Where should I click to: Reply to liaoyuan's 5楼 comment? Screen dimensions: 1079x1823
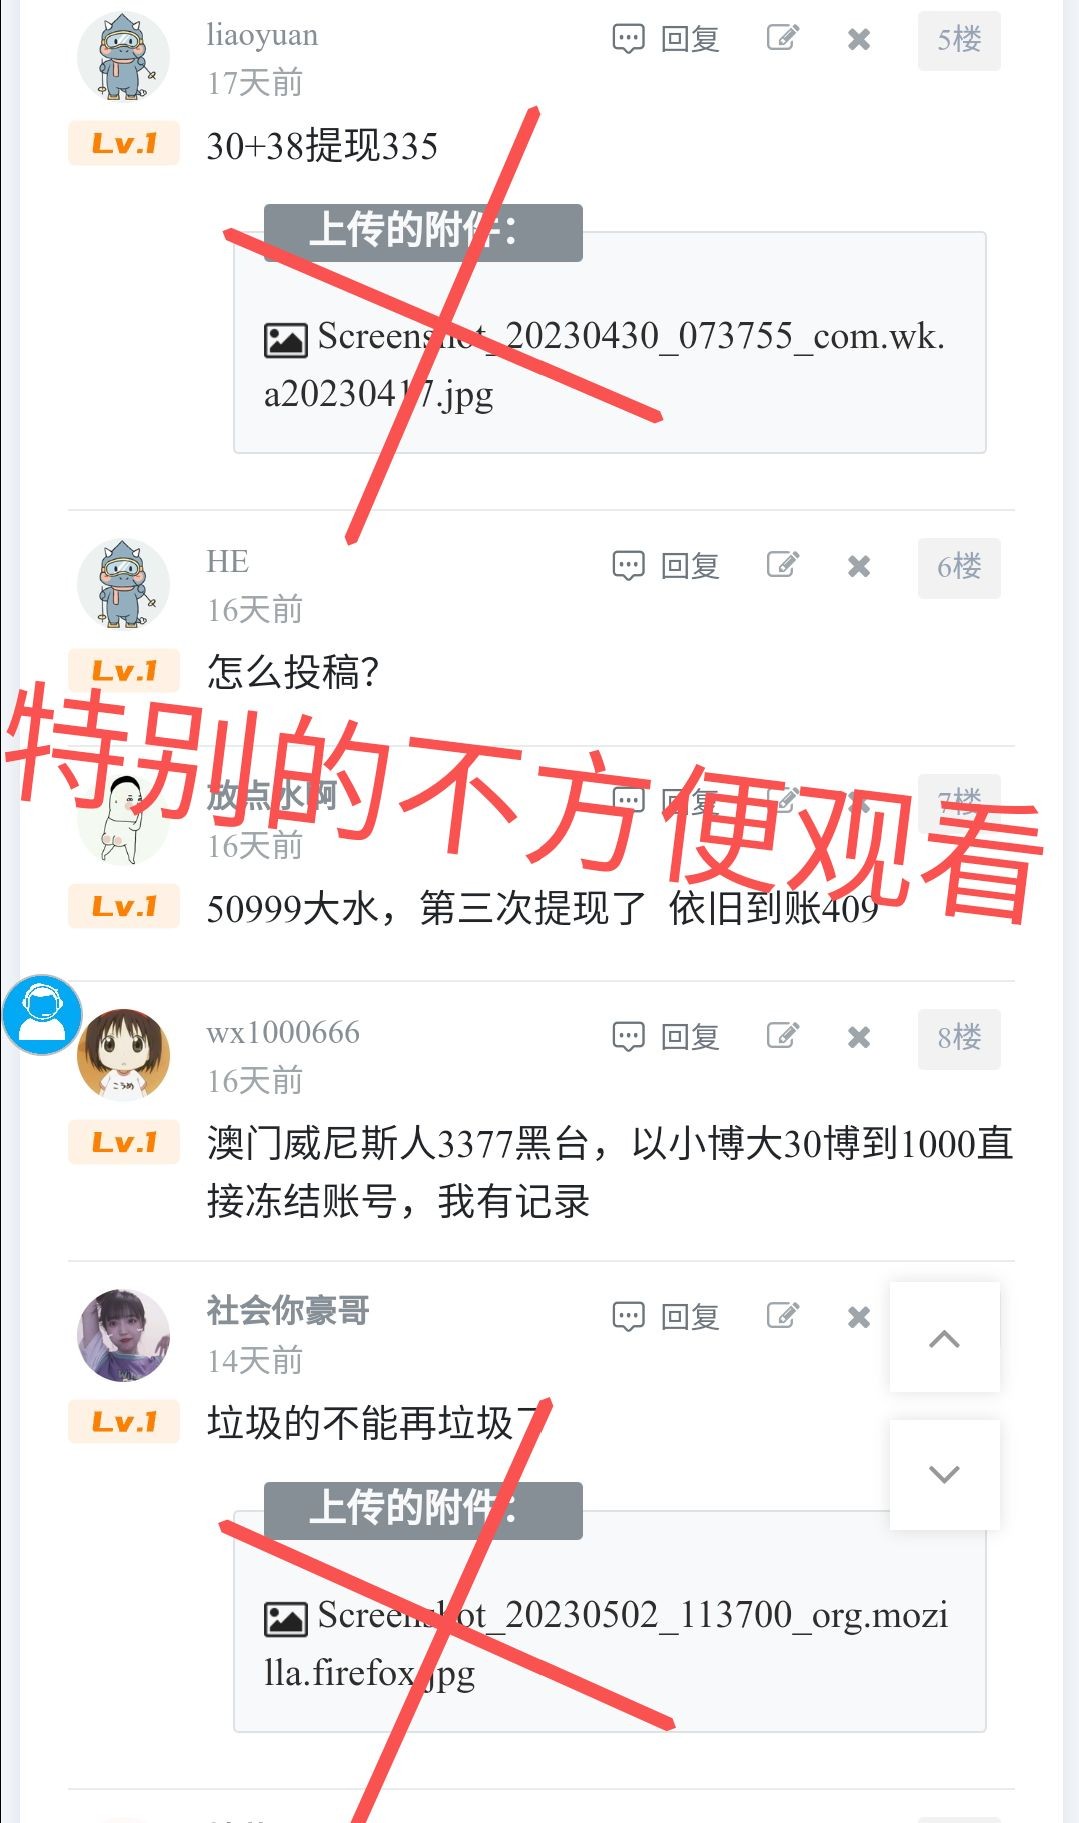click(666, 40)
